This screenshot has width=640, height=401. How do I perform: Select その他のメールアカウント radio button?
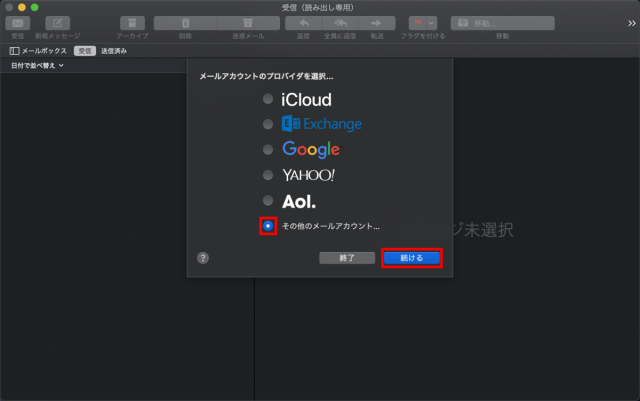pos(267,226)
